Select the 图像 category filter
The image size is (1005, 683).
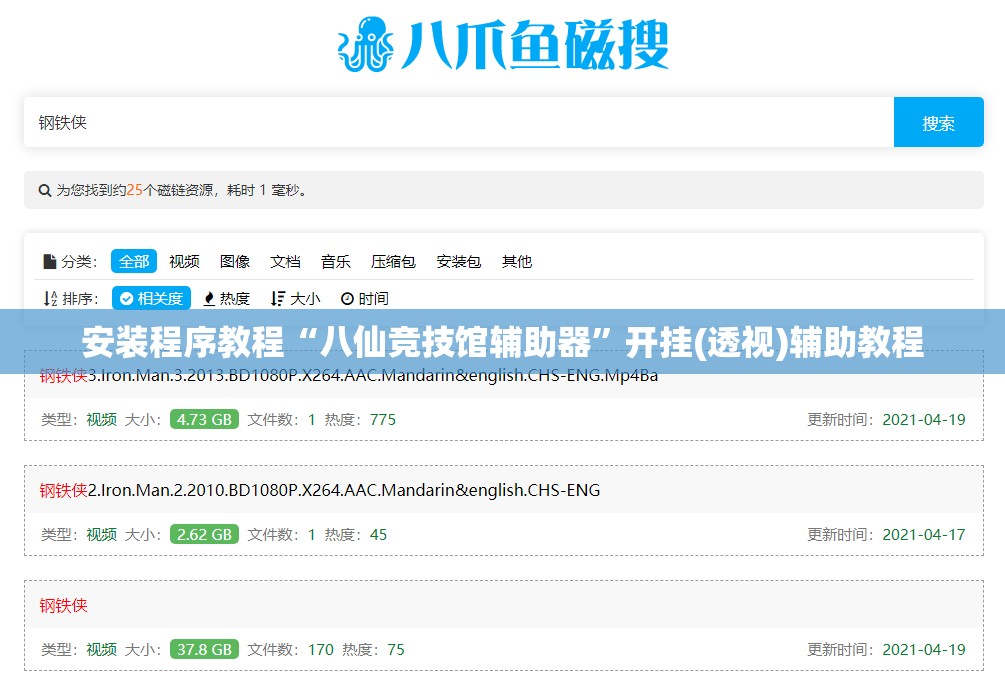point(235,261)
